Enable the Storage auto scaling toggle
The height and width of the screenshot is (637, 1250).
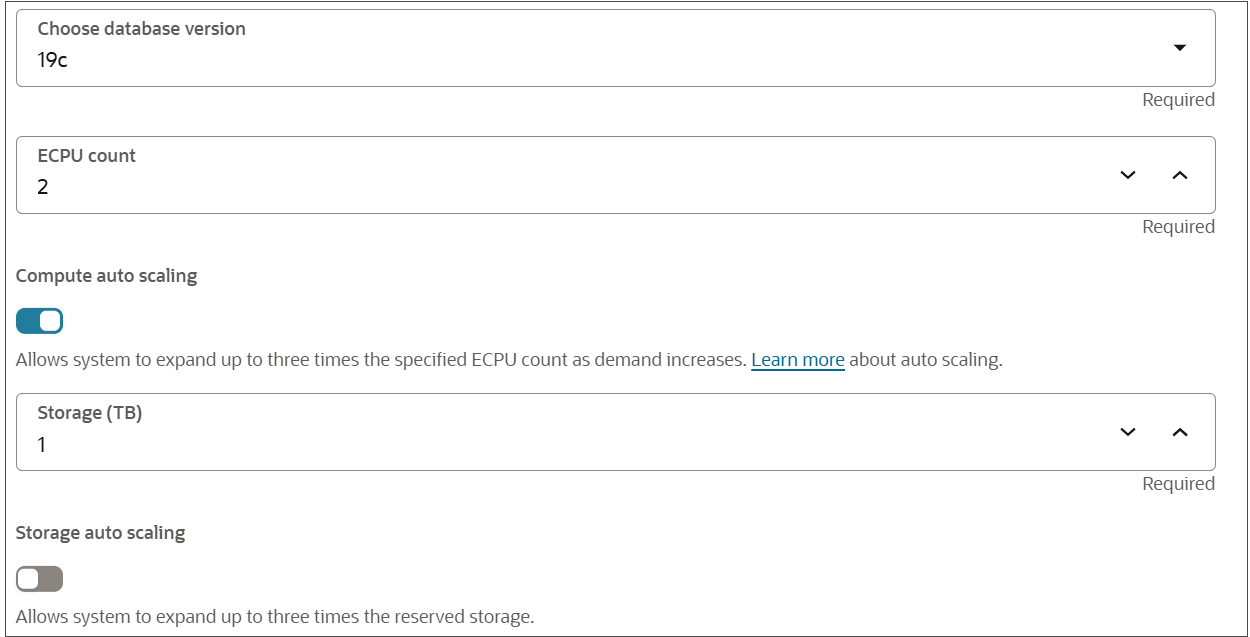click(40, 579)
